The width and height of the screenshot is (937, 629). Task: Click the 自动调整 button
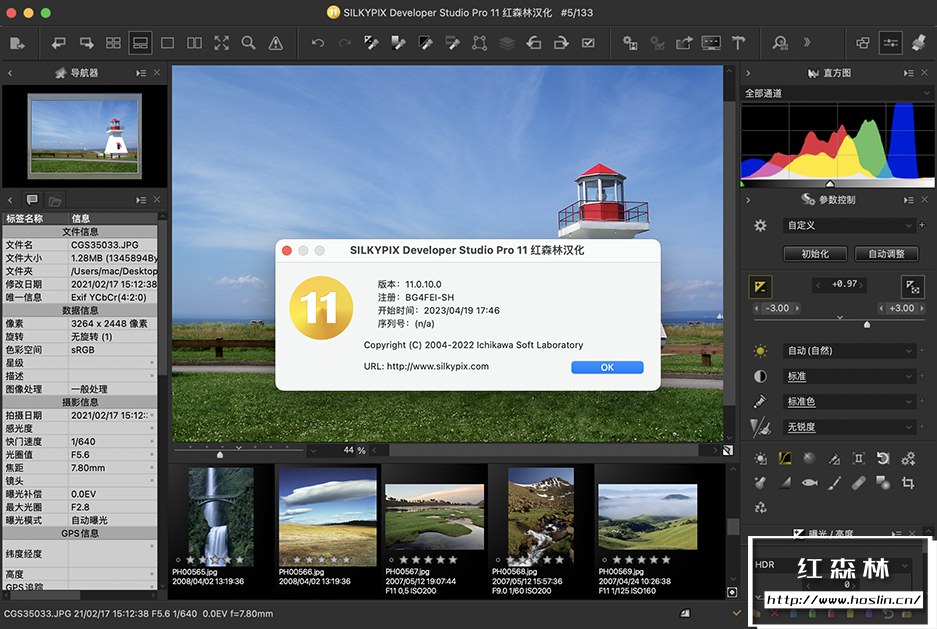pyautogui.click(x=885, y=254)
